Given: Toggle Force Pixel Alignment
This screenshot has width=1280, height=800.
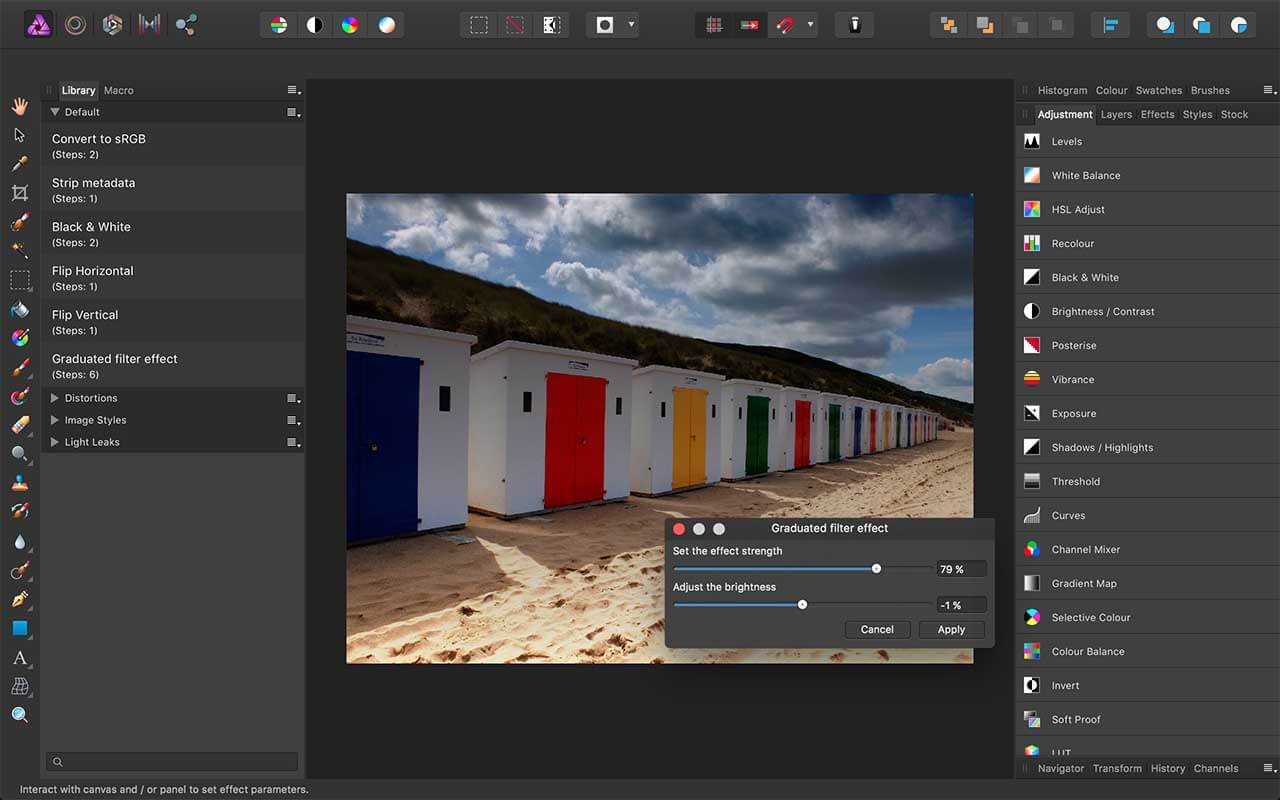Looking at the screenshot, I should point(714,25).
